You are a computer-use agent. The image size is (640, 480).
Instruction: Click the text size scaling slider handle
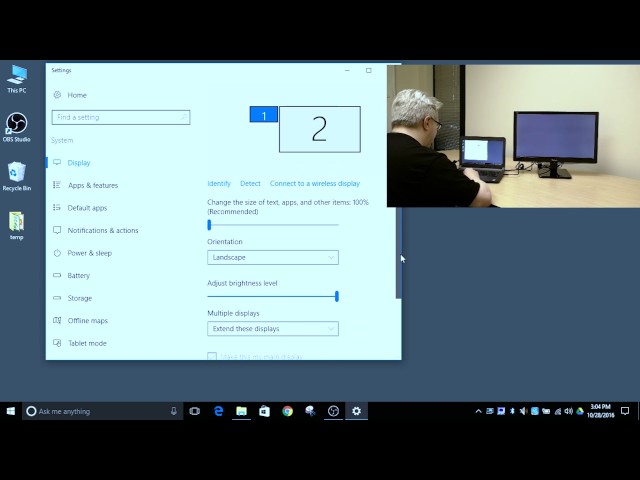tap(209, 224)
